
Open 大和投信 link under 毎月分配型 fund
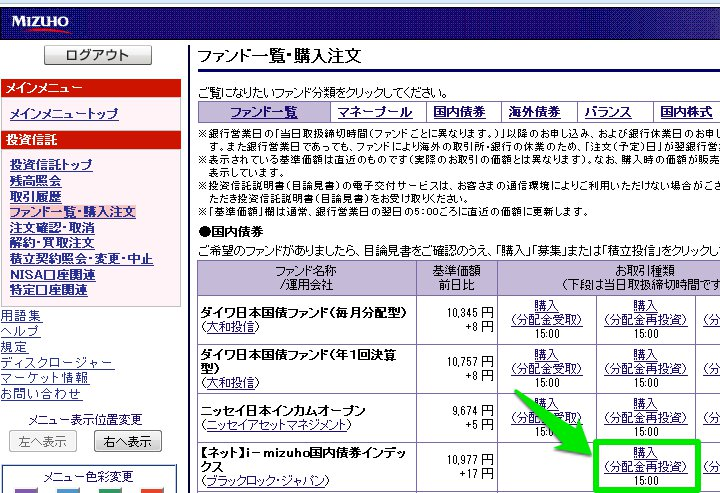(x=230, y=327)
